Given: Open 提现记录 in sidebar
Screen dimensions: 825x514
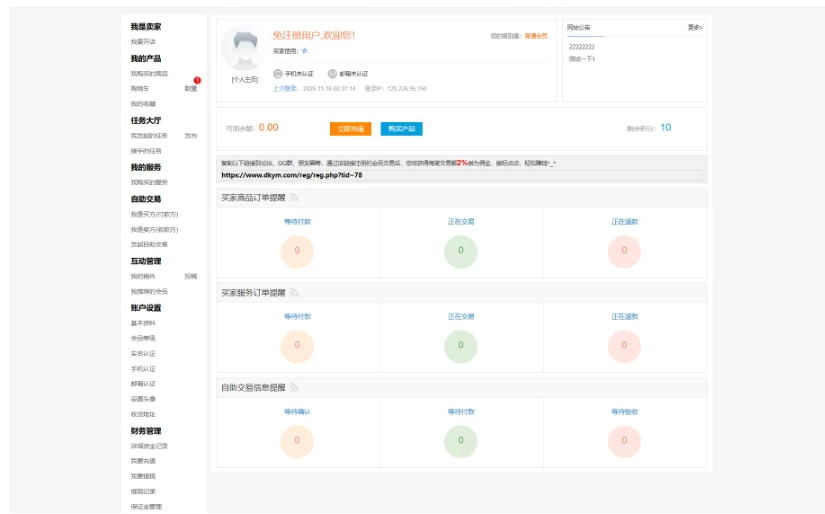Looking at the screenshot, I should (143, 491).
